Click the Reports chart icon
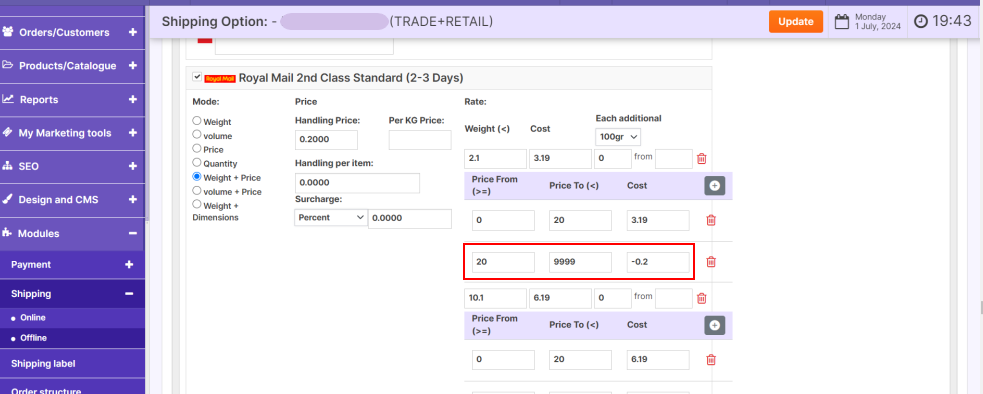The image size is (983, 394). [8, 99]
